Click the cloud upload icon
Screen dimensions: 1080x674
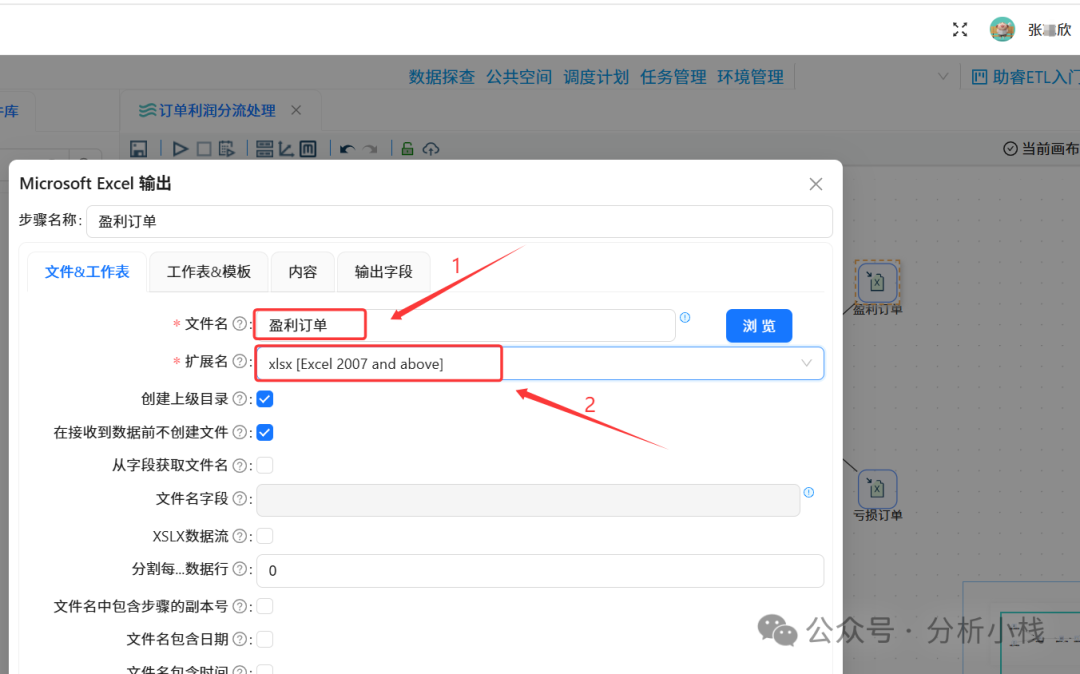coord(431,149)
